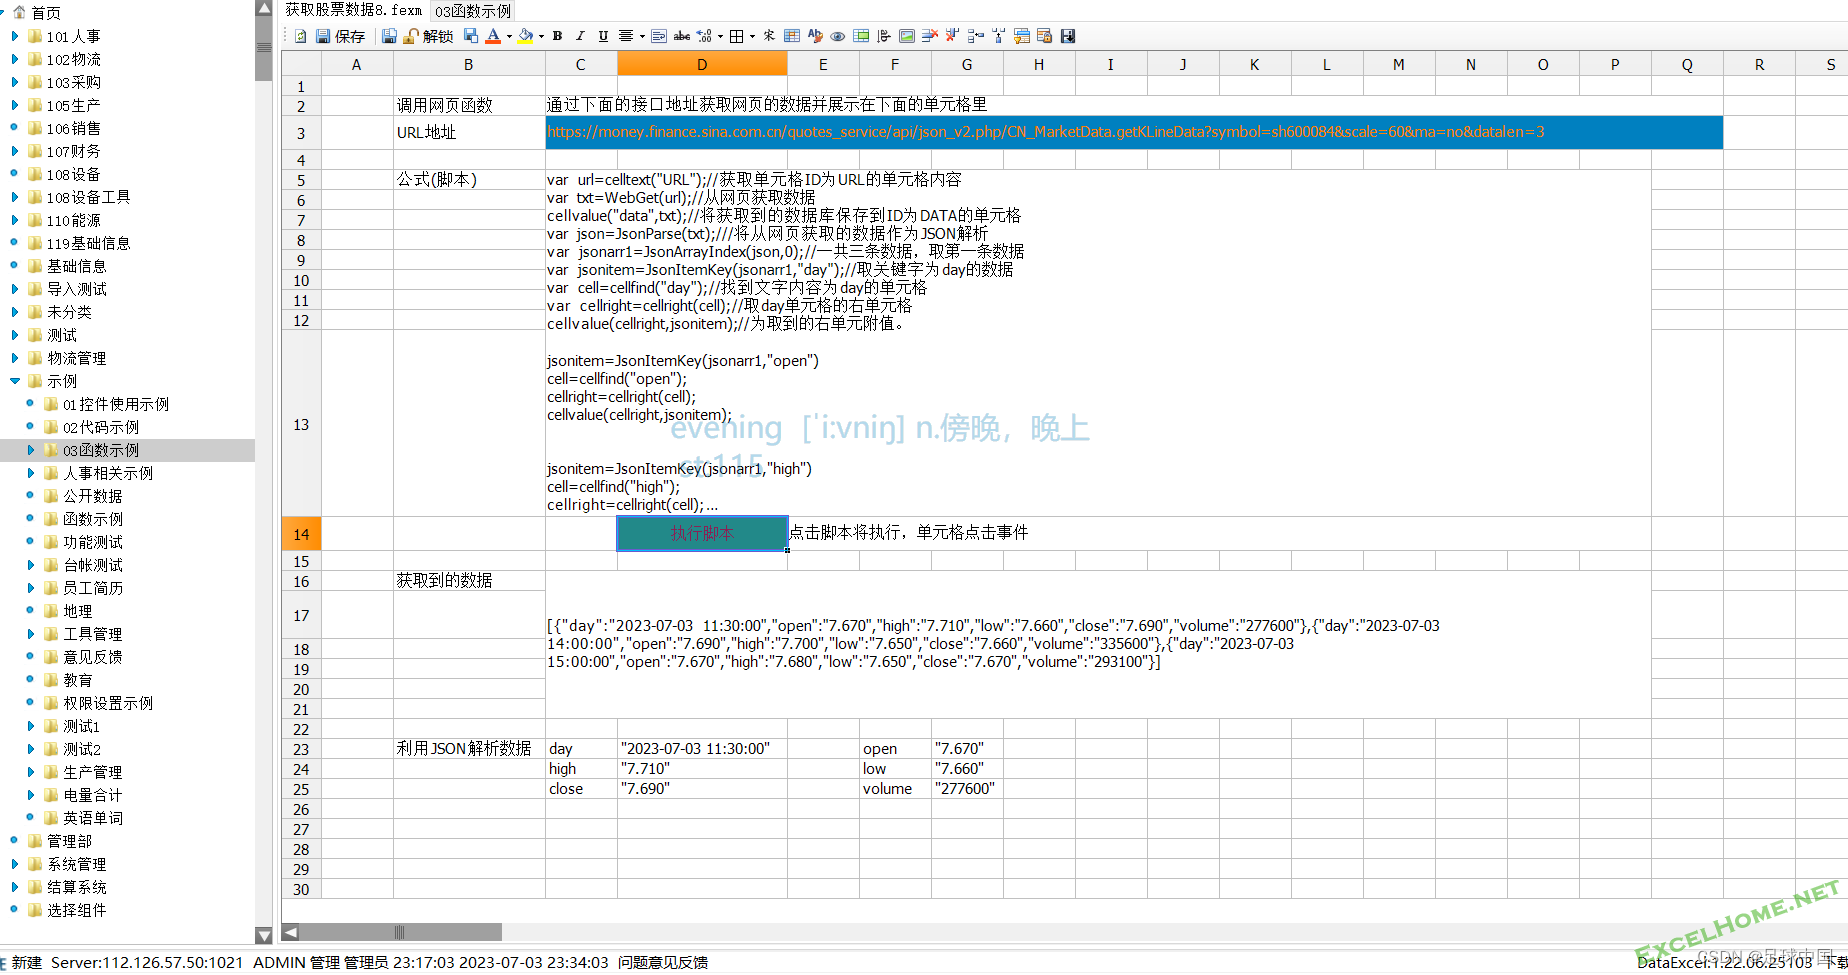Open the font color dropdown arrow

[509, 36]
